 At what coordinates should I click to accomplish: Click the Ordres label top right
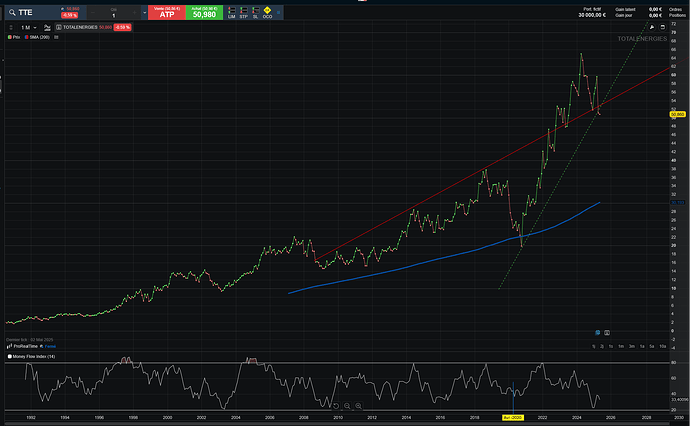[x=675, y=9]
